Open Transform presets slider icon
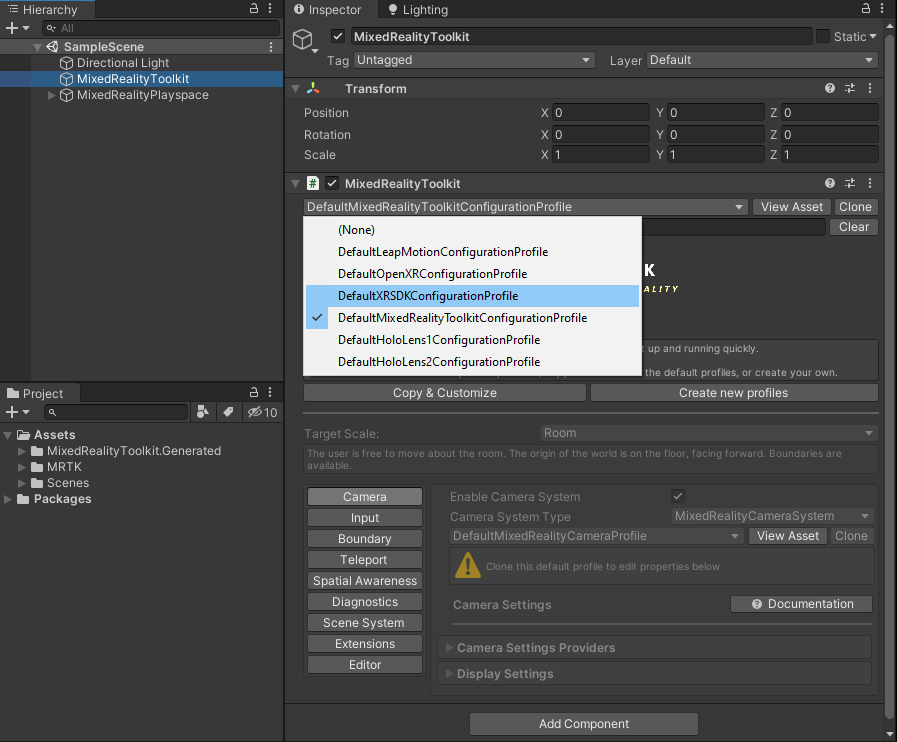This screenshot has height=742, width=897. click(850, 88)
